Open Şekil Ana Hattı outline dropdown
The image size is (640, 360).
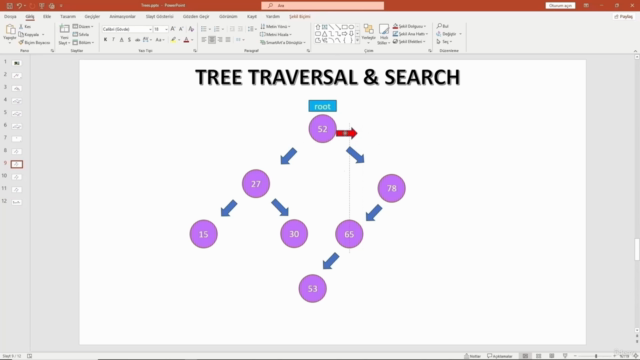pos(410,34)
